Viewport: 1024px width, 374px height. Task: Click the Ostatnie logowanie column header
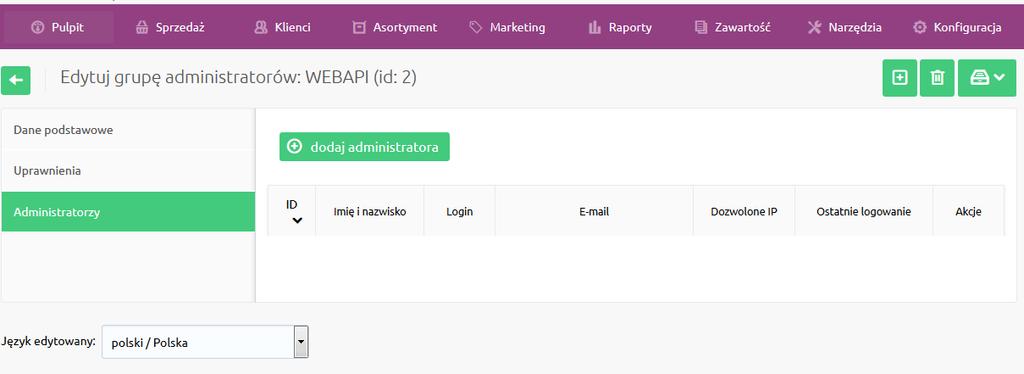(863, 211)
